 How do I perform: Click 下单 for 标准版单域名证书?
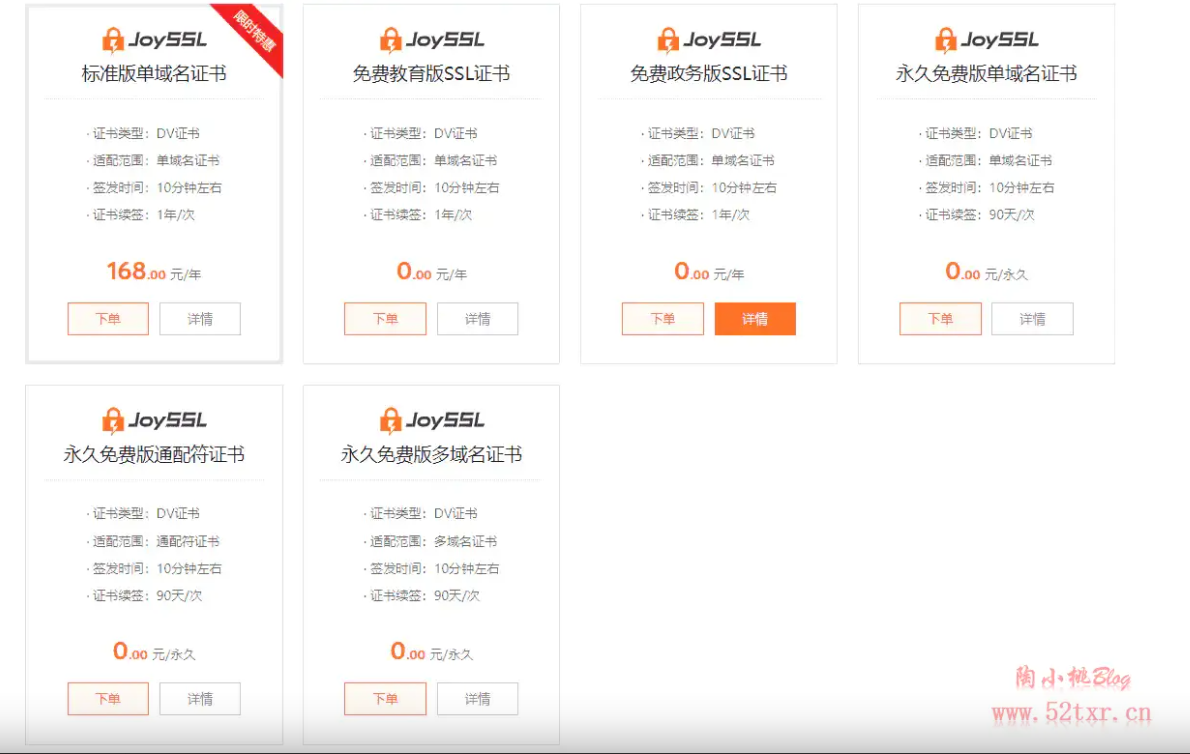tap(108, 319)
